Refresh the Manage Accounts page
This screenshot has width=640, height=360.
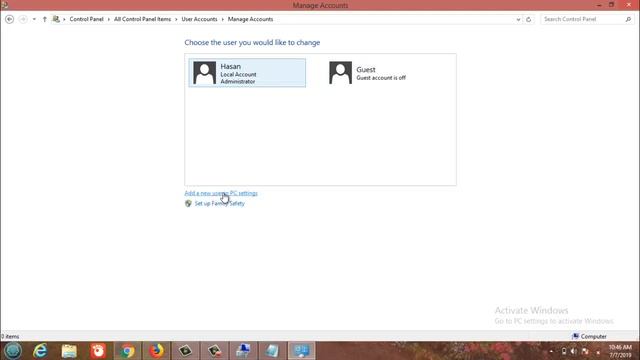coord(529,19)
